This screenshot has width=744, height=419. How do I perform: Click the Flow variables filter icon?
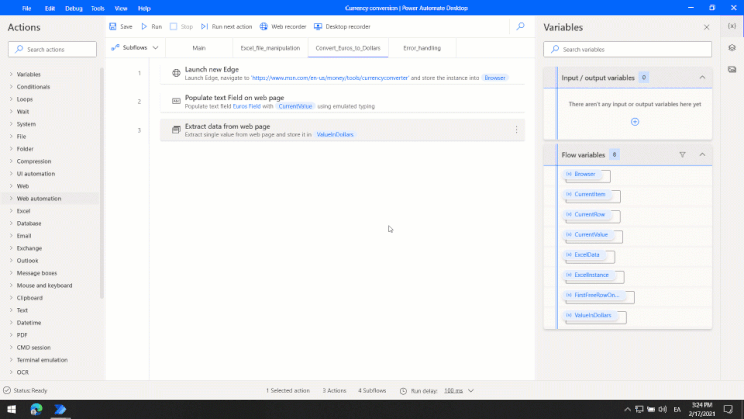682,155
